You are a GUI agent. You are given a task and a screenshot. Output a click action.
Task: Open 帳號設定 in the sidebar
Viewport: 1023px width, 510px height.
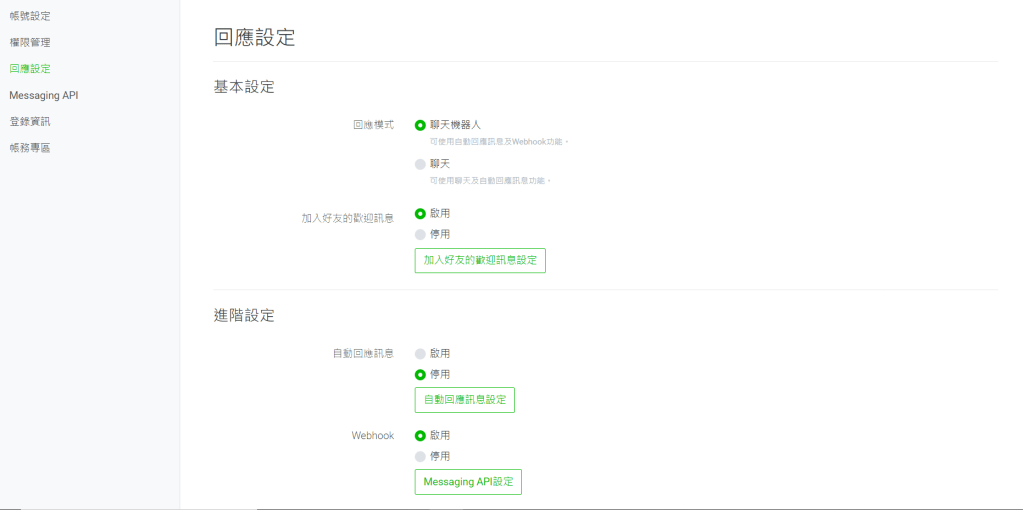pyautogui.click(x=30, y=16)
